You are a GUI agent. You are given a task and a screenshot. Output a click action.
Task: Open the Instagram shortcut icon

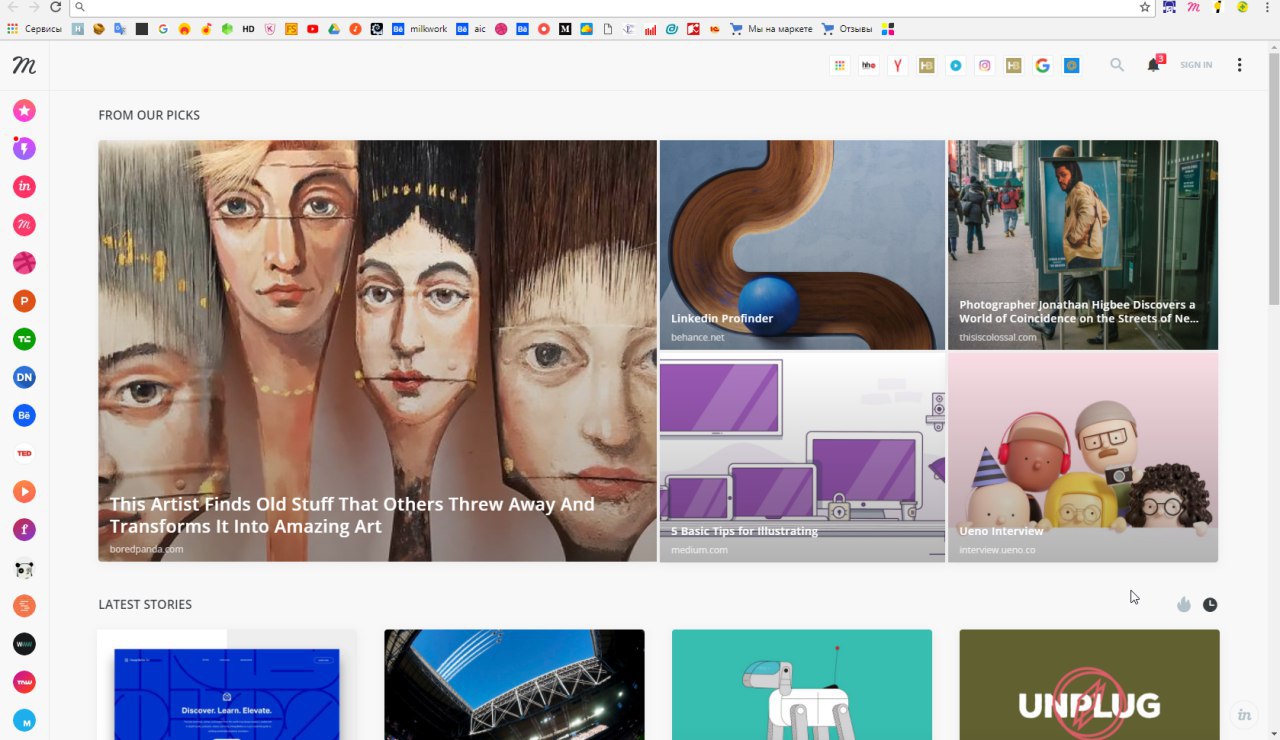point(985,66)
